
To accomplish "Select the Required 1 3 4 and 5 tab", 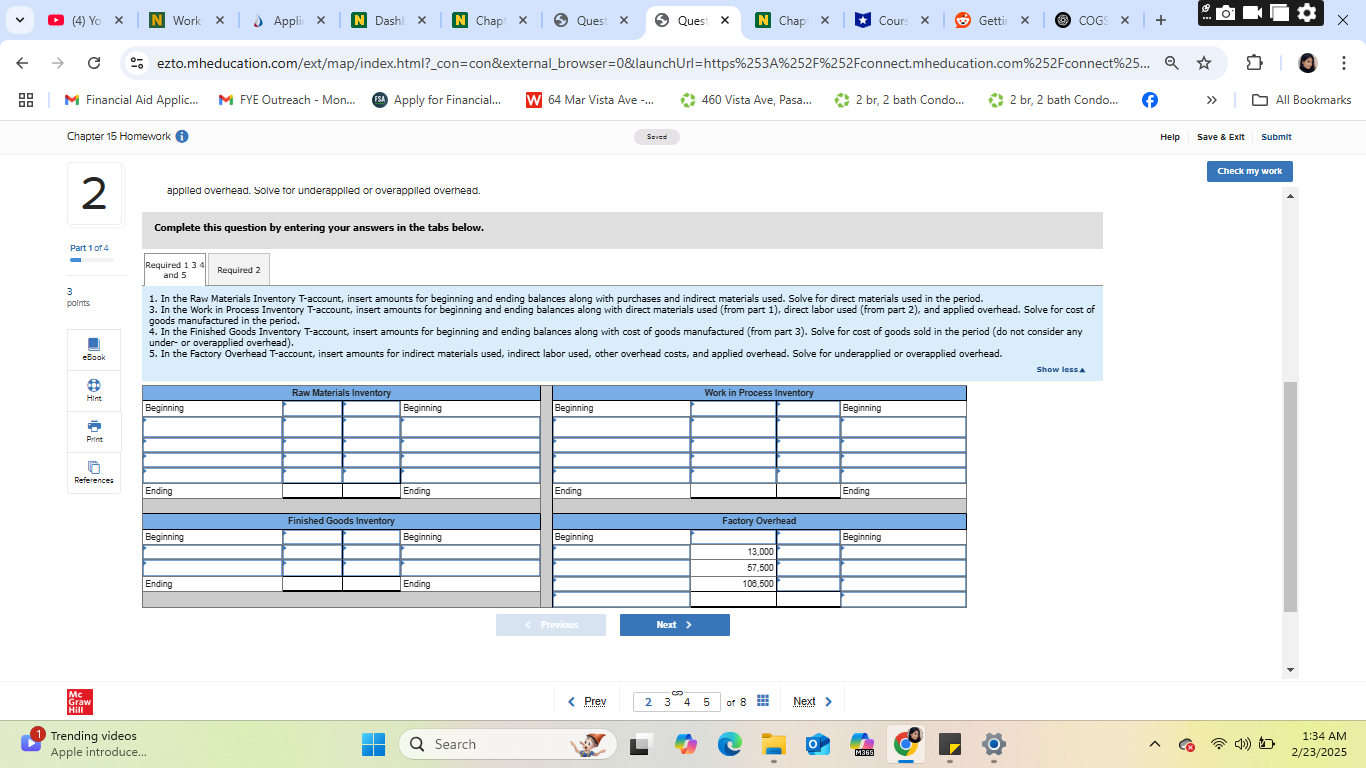I will (175, 270).
